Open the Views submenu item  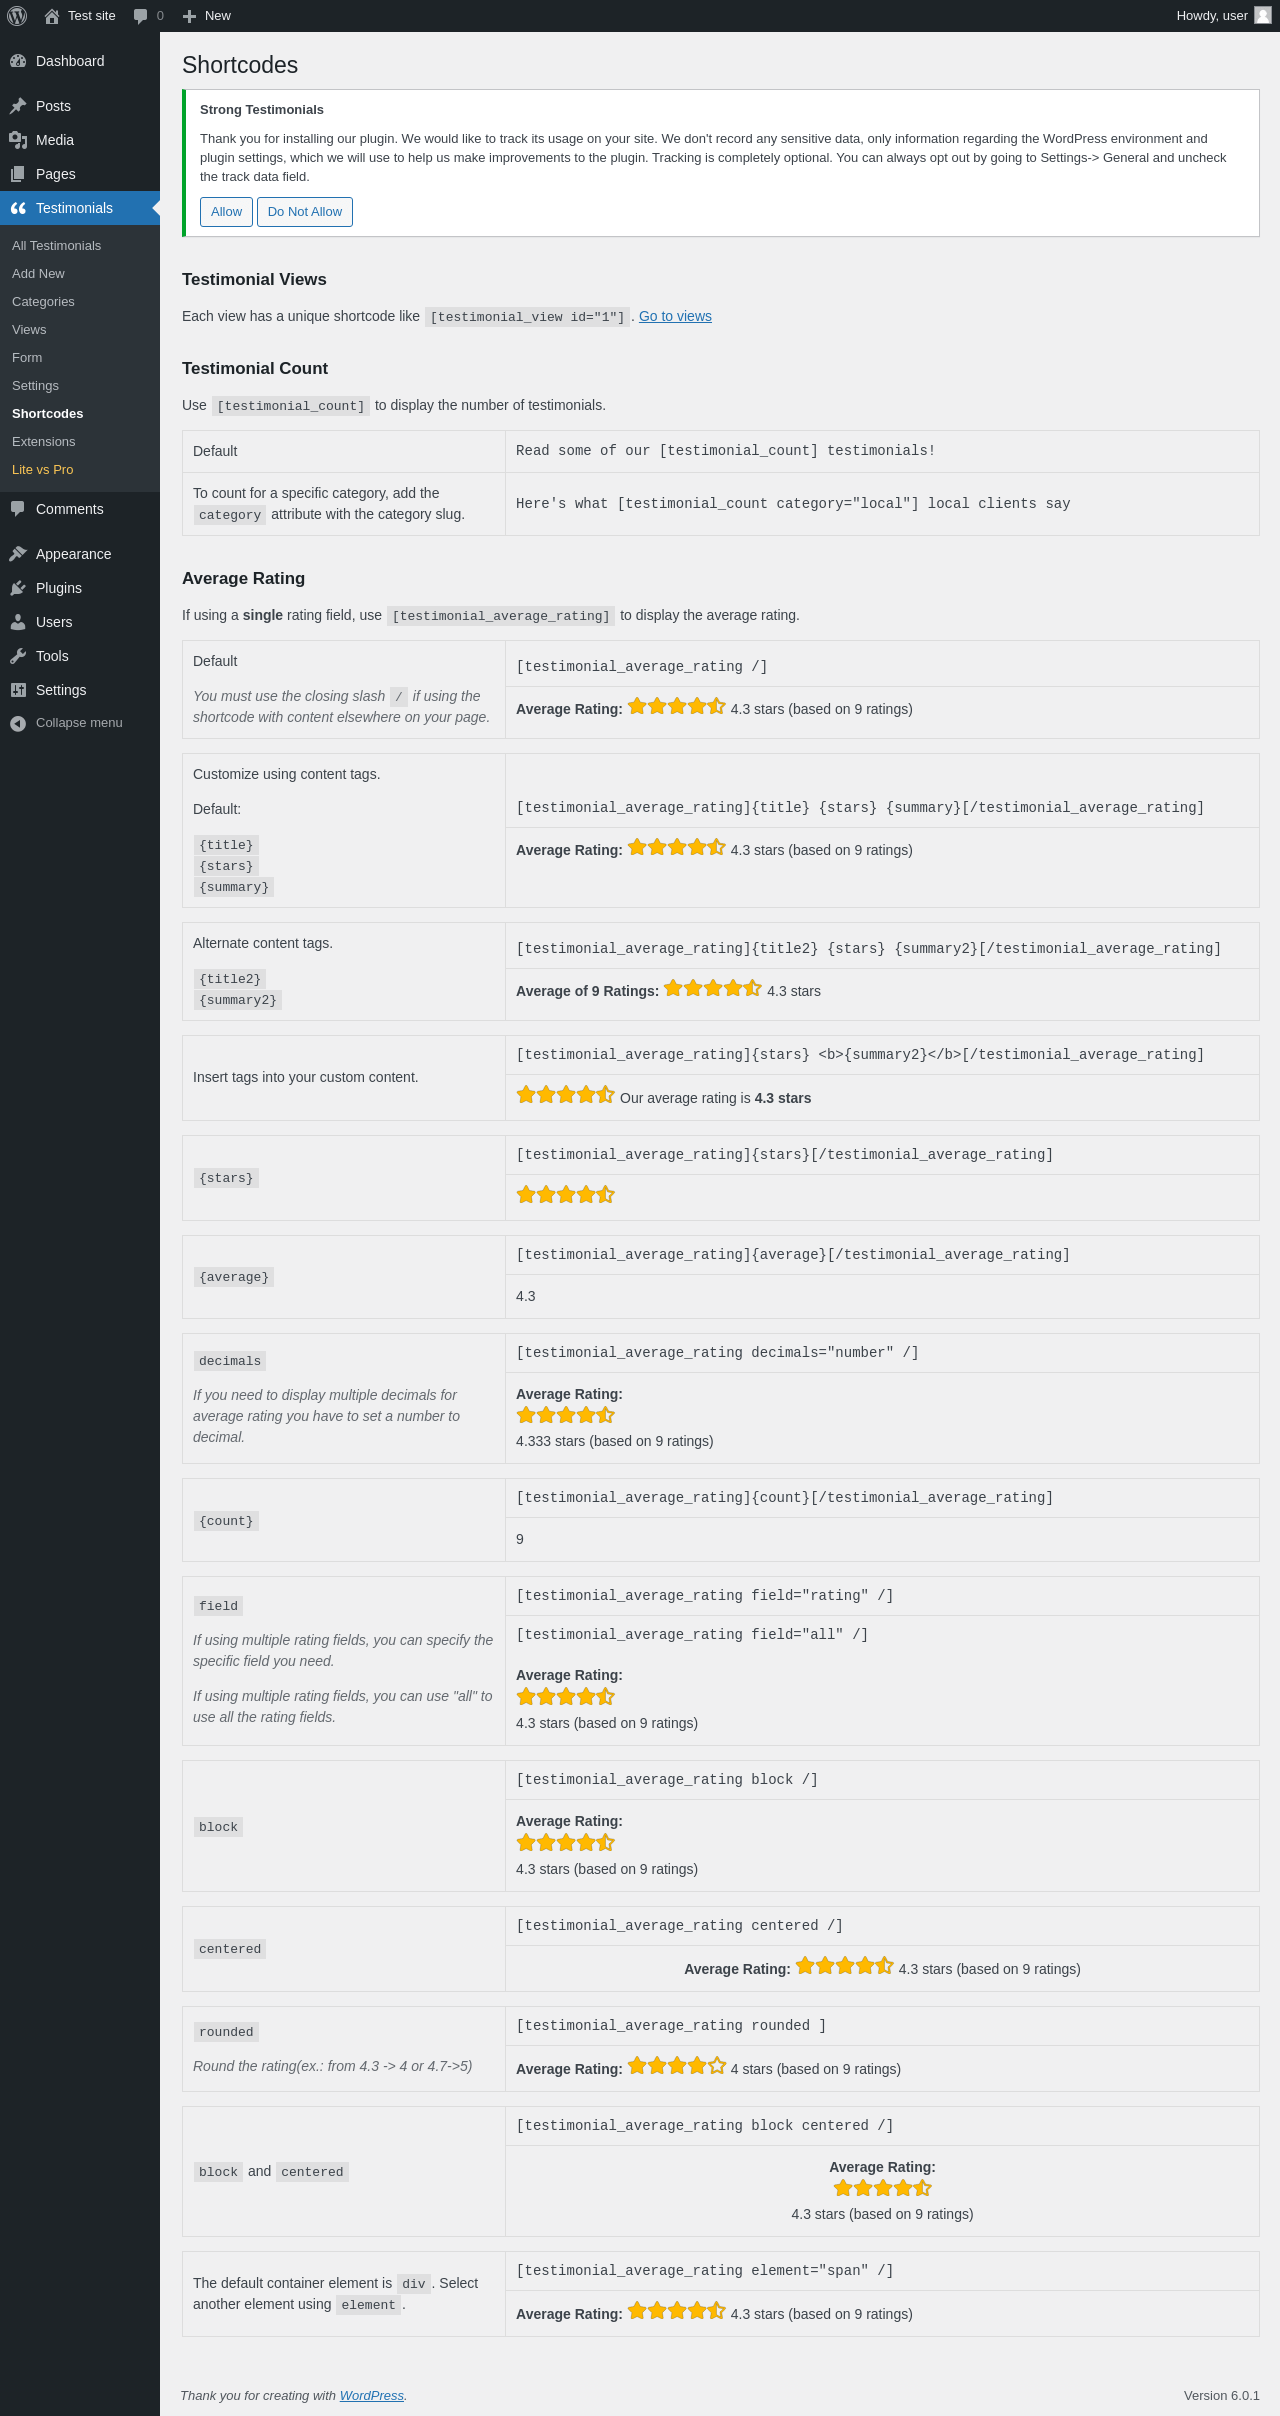(29, 330)
